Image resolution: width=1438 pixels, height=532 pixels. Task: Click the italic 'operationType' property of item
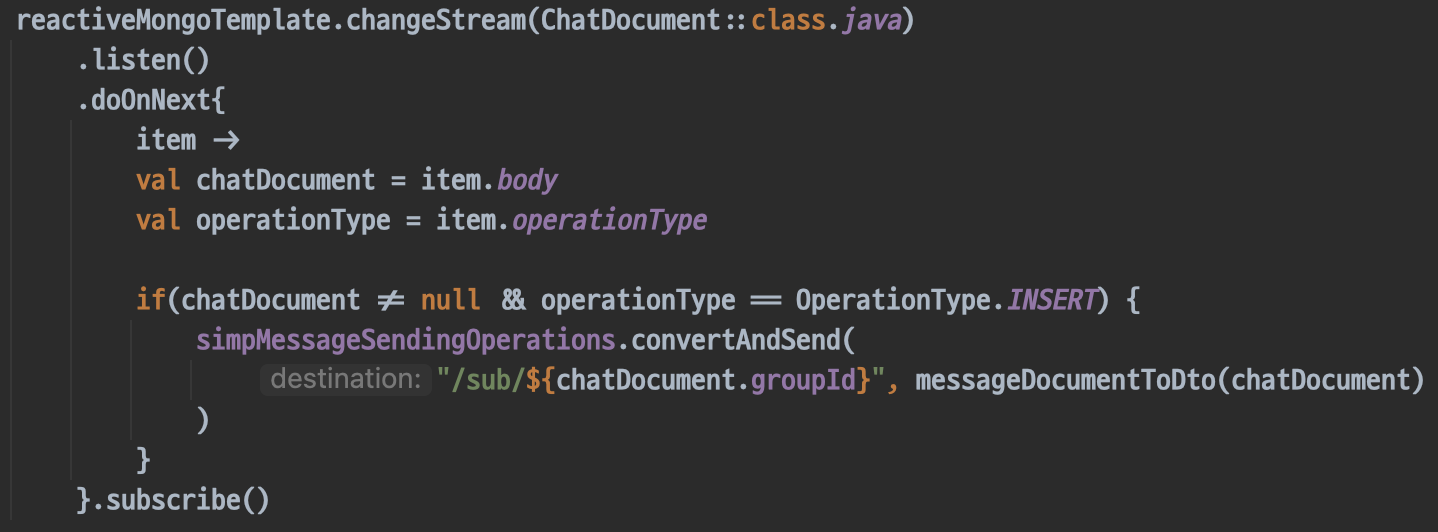pyautogui.click(x=609, y=220)
